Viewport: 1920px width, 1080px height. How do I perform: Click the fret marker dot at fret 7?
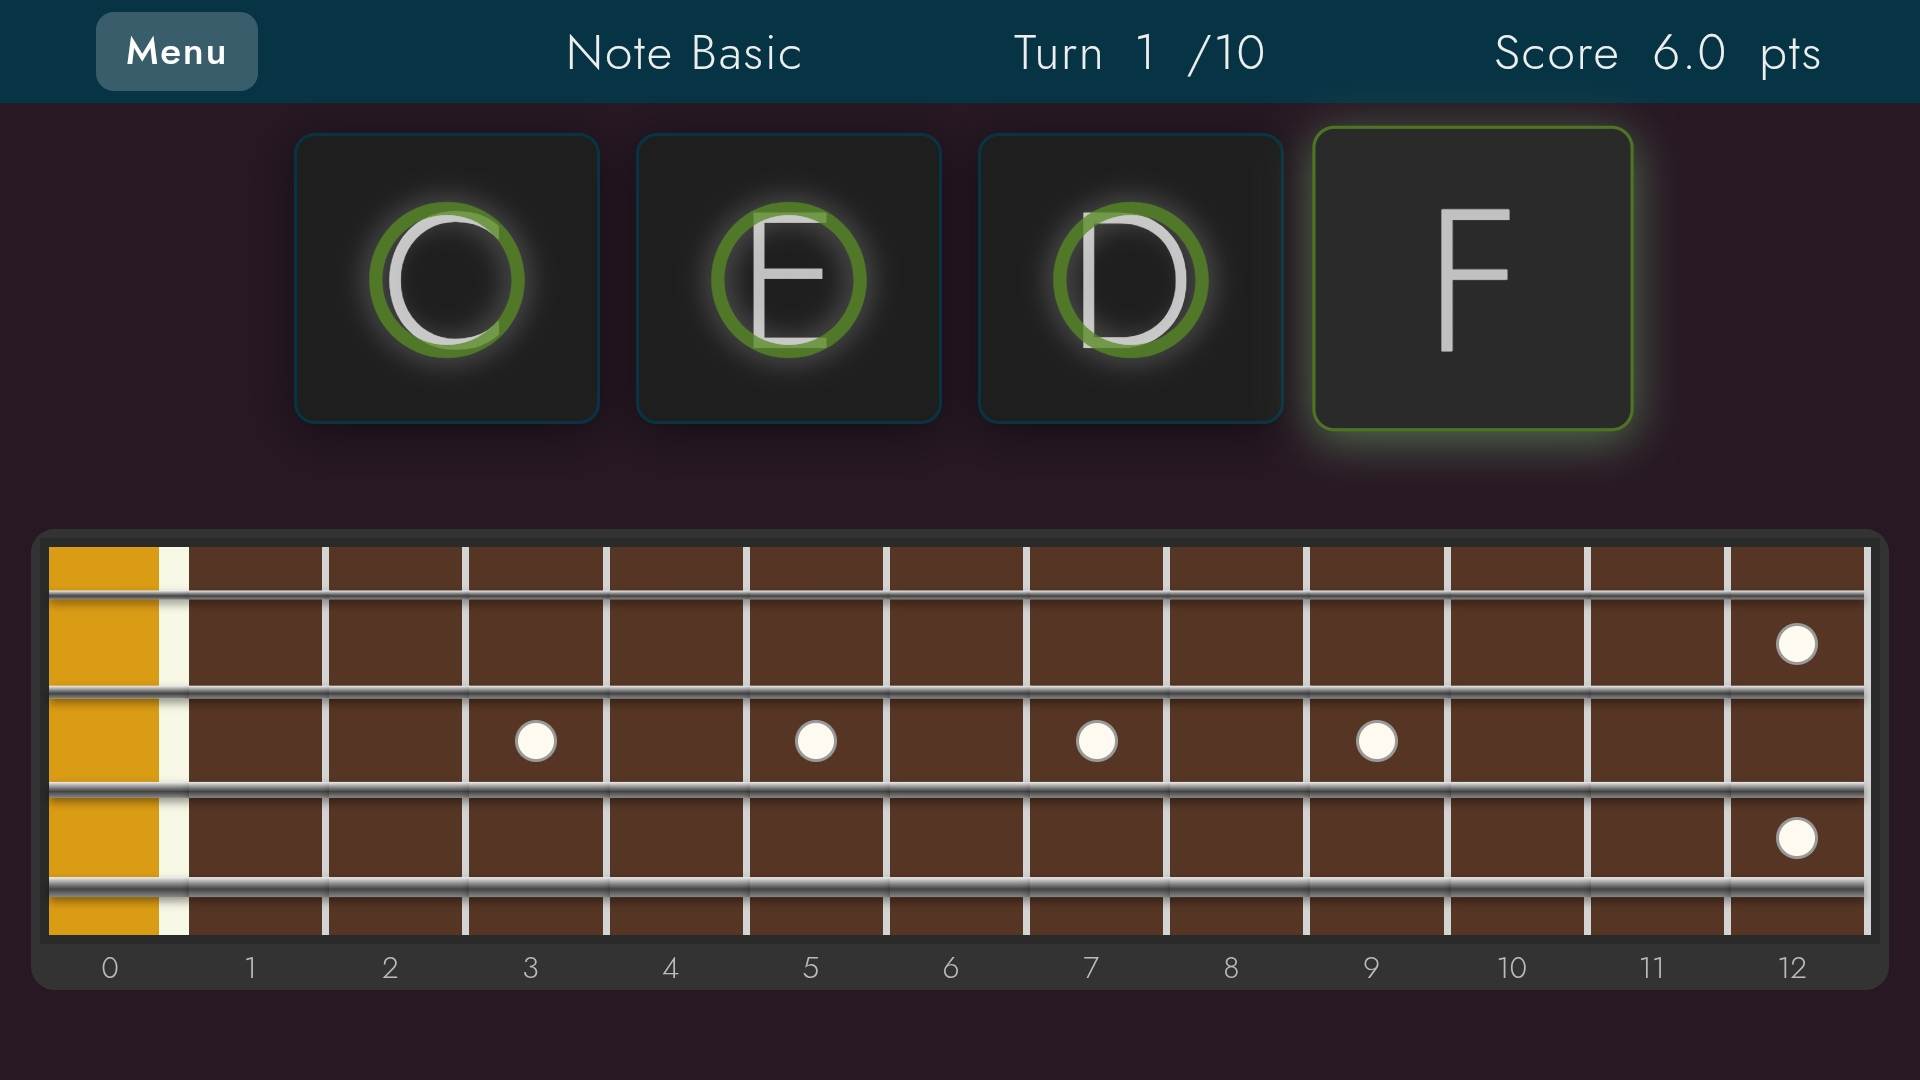[x=1096, y=741]
